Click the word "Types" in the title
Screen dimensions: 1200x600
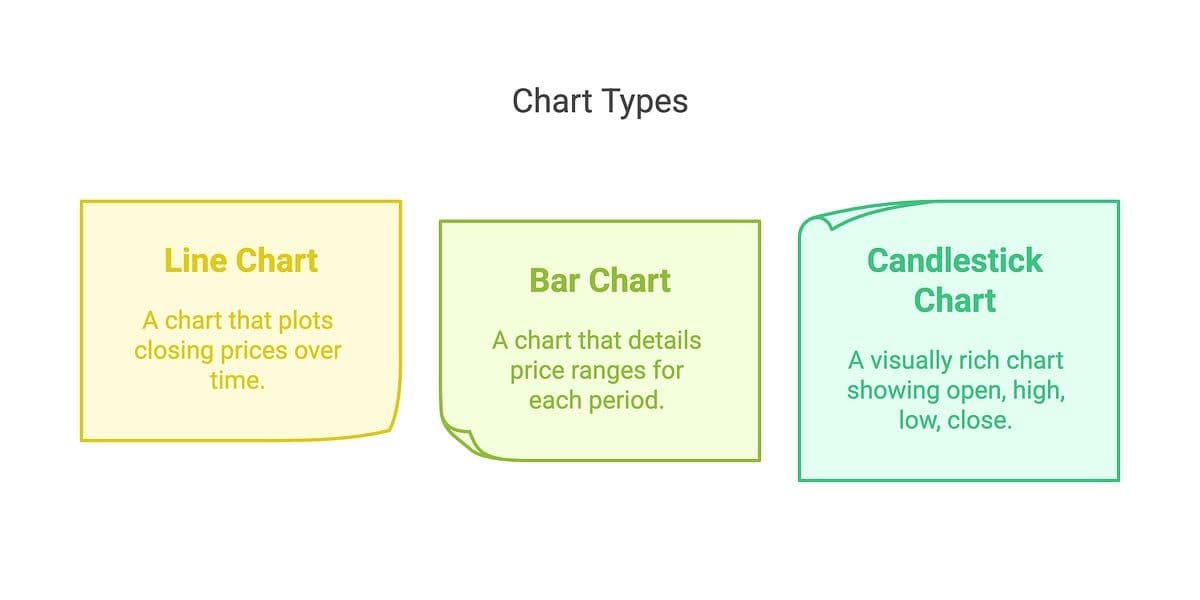click(643, 101)
